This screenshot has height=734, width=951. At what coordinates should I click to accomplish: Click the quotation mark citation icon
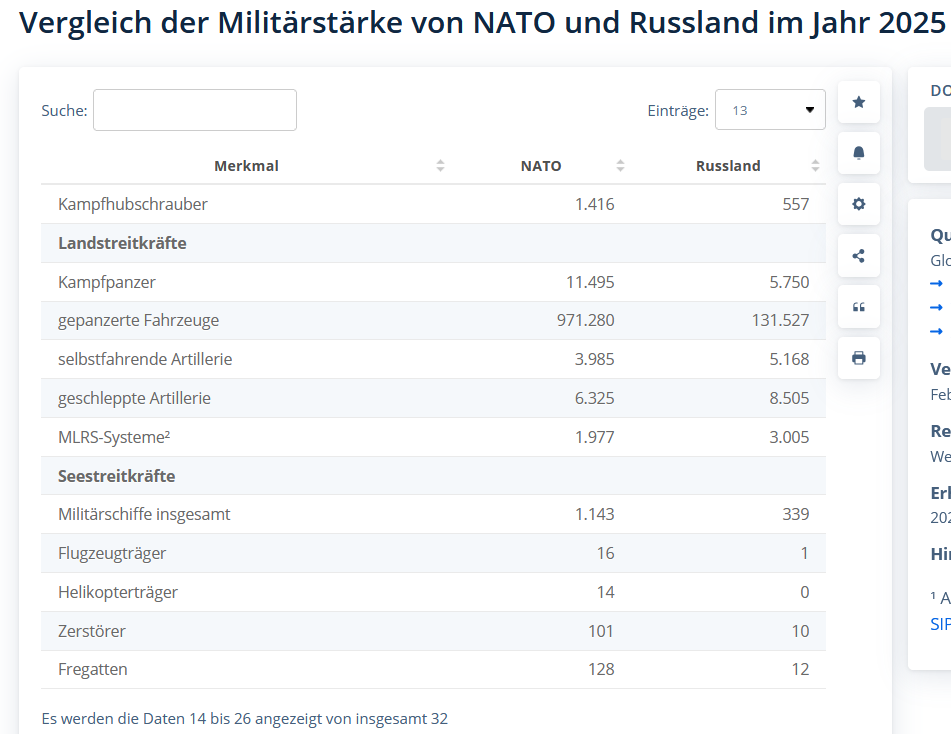point(858,306)
